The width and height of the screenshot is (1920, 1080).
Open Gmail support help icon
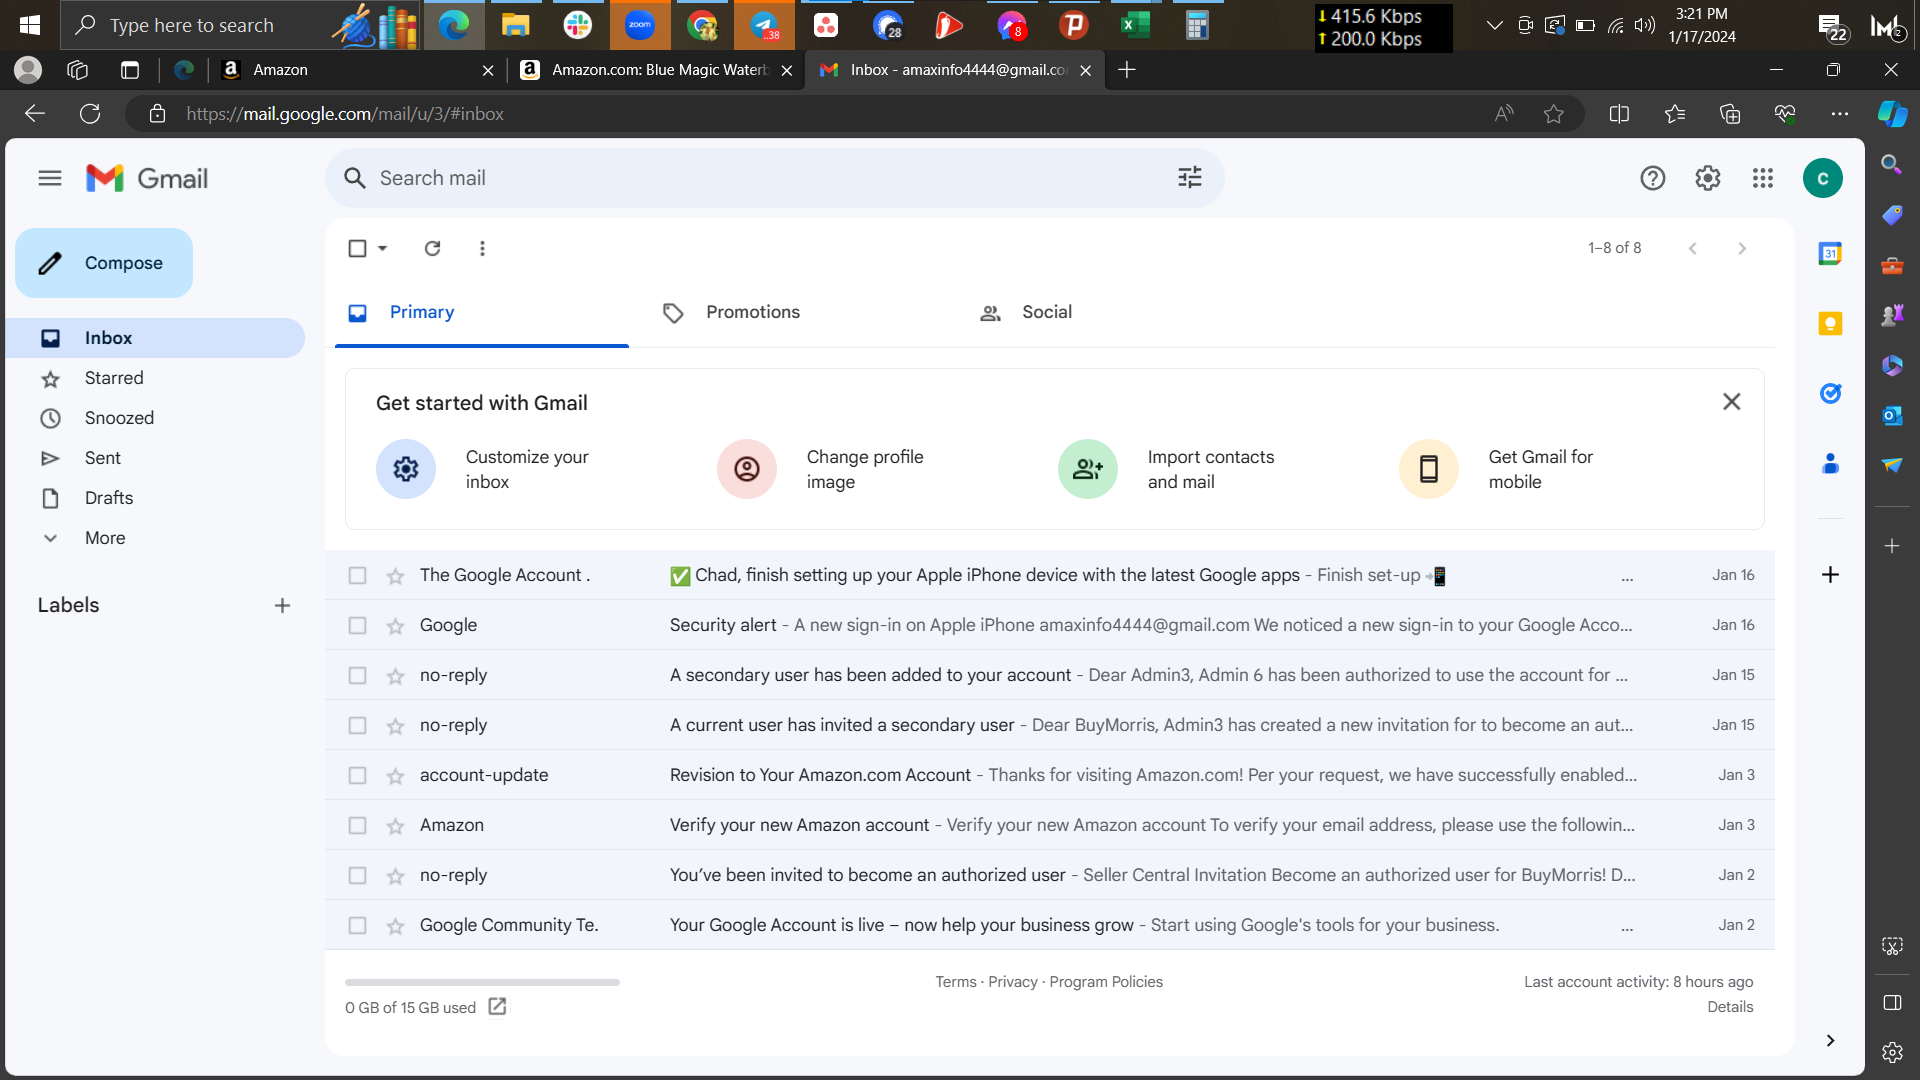pyautogui.click(x=1653, y=178)
